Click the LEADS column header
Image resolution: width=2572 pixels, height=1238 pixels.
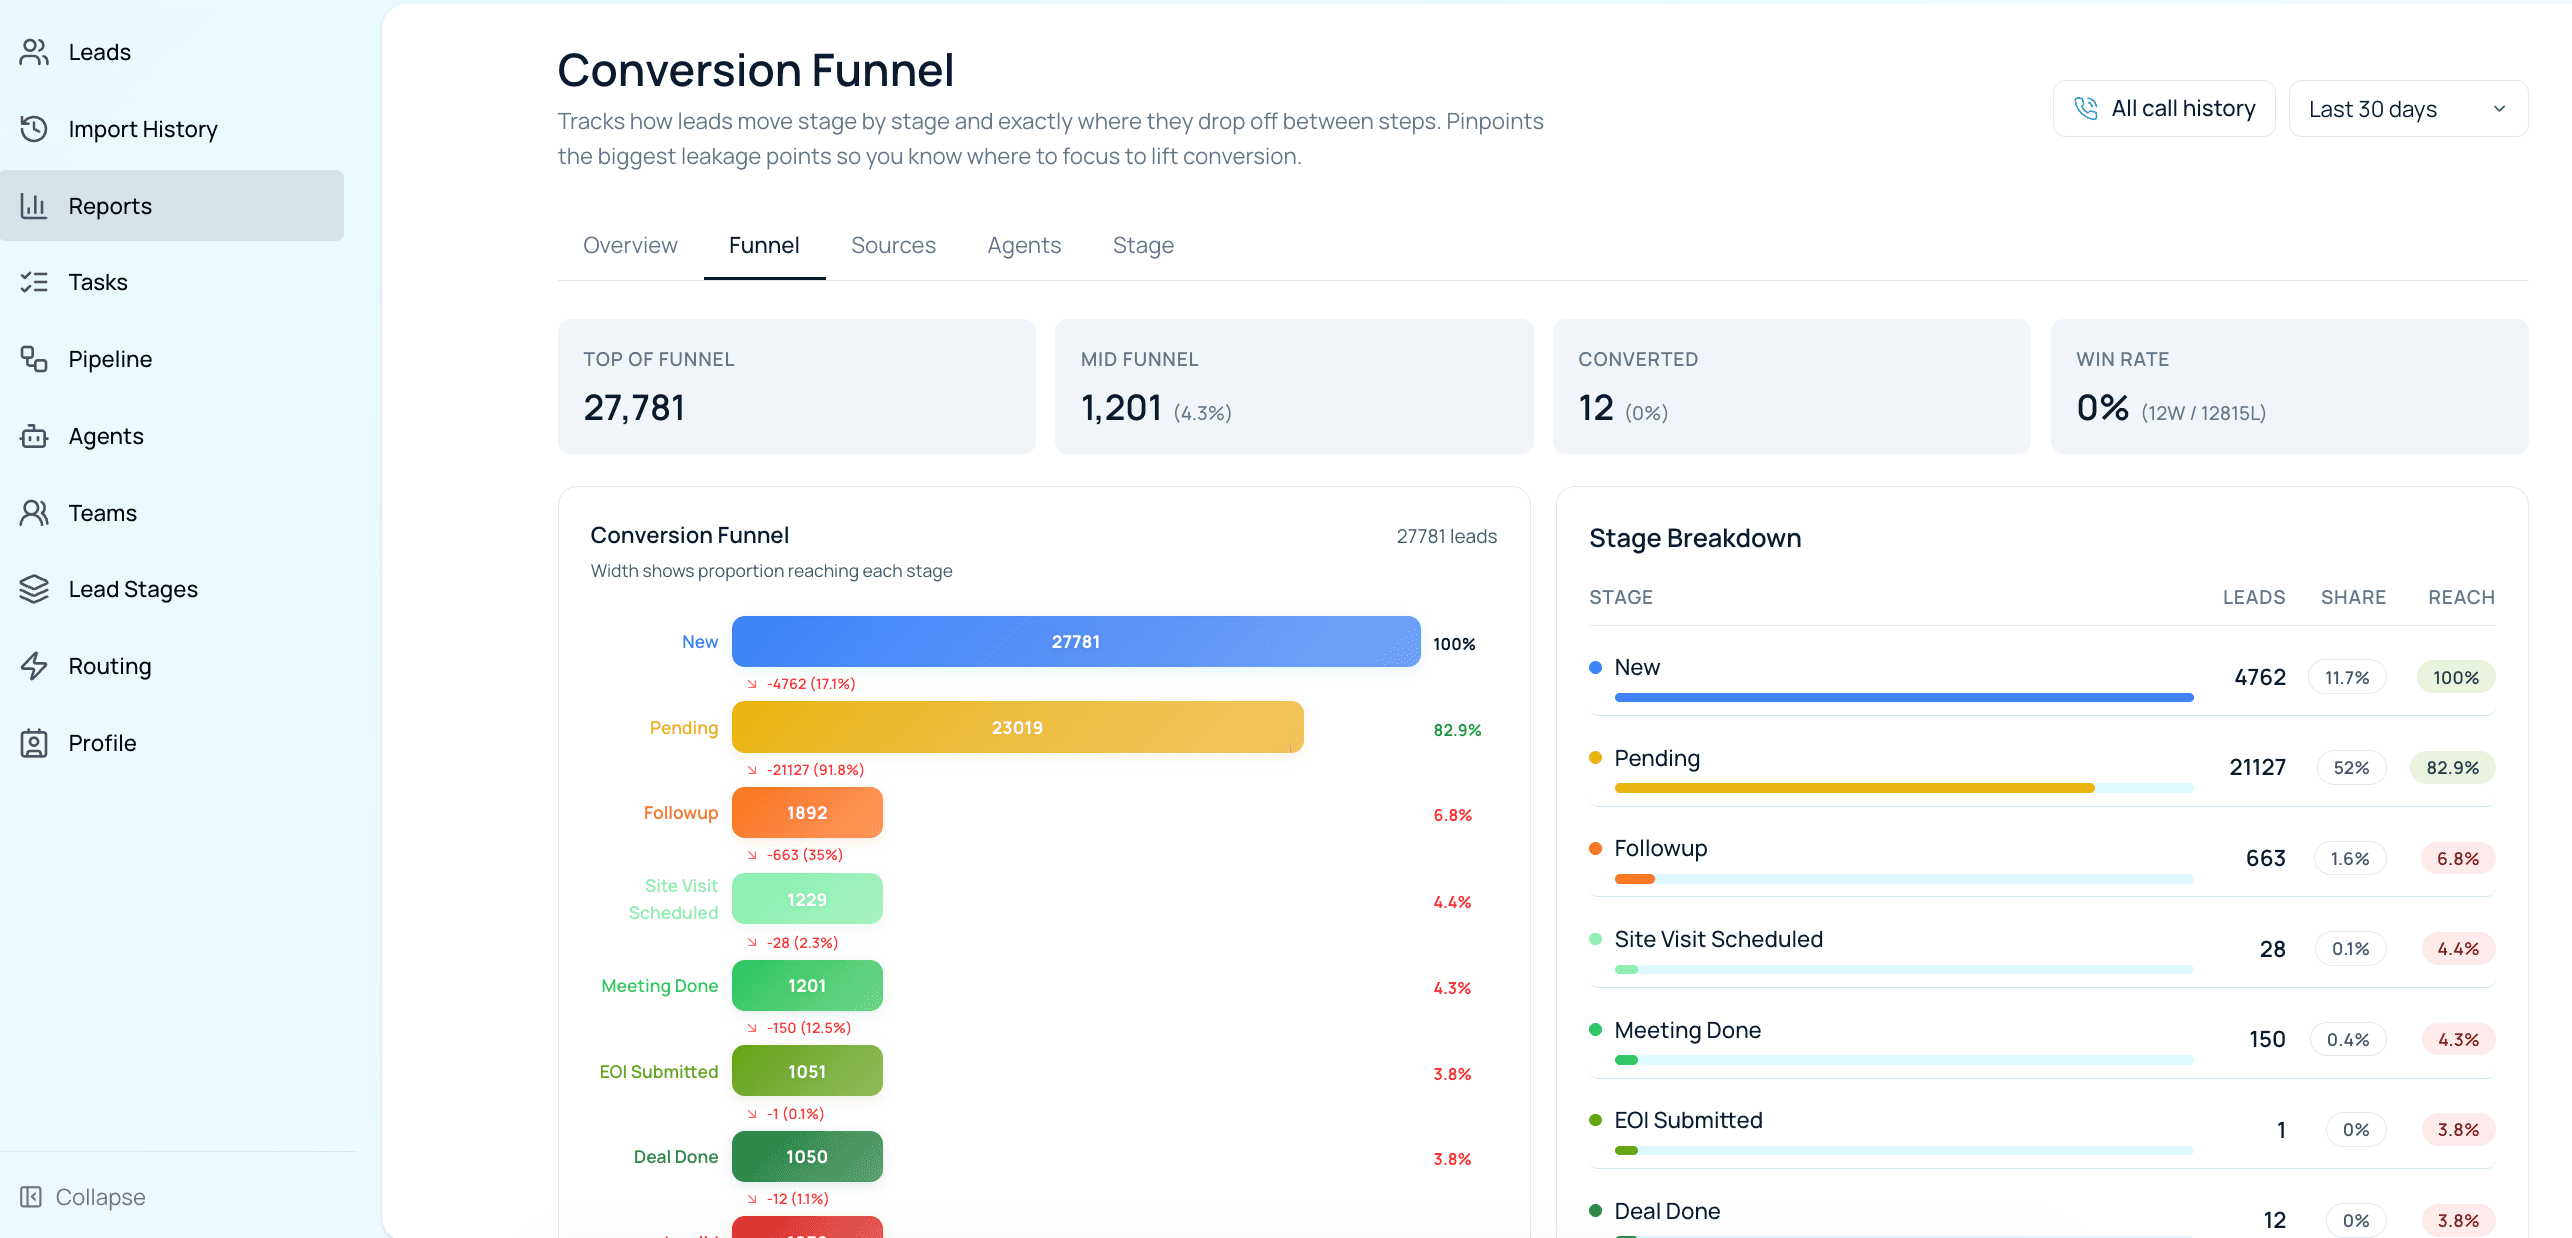click(x=2254, y=597)
